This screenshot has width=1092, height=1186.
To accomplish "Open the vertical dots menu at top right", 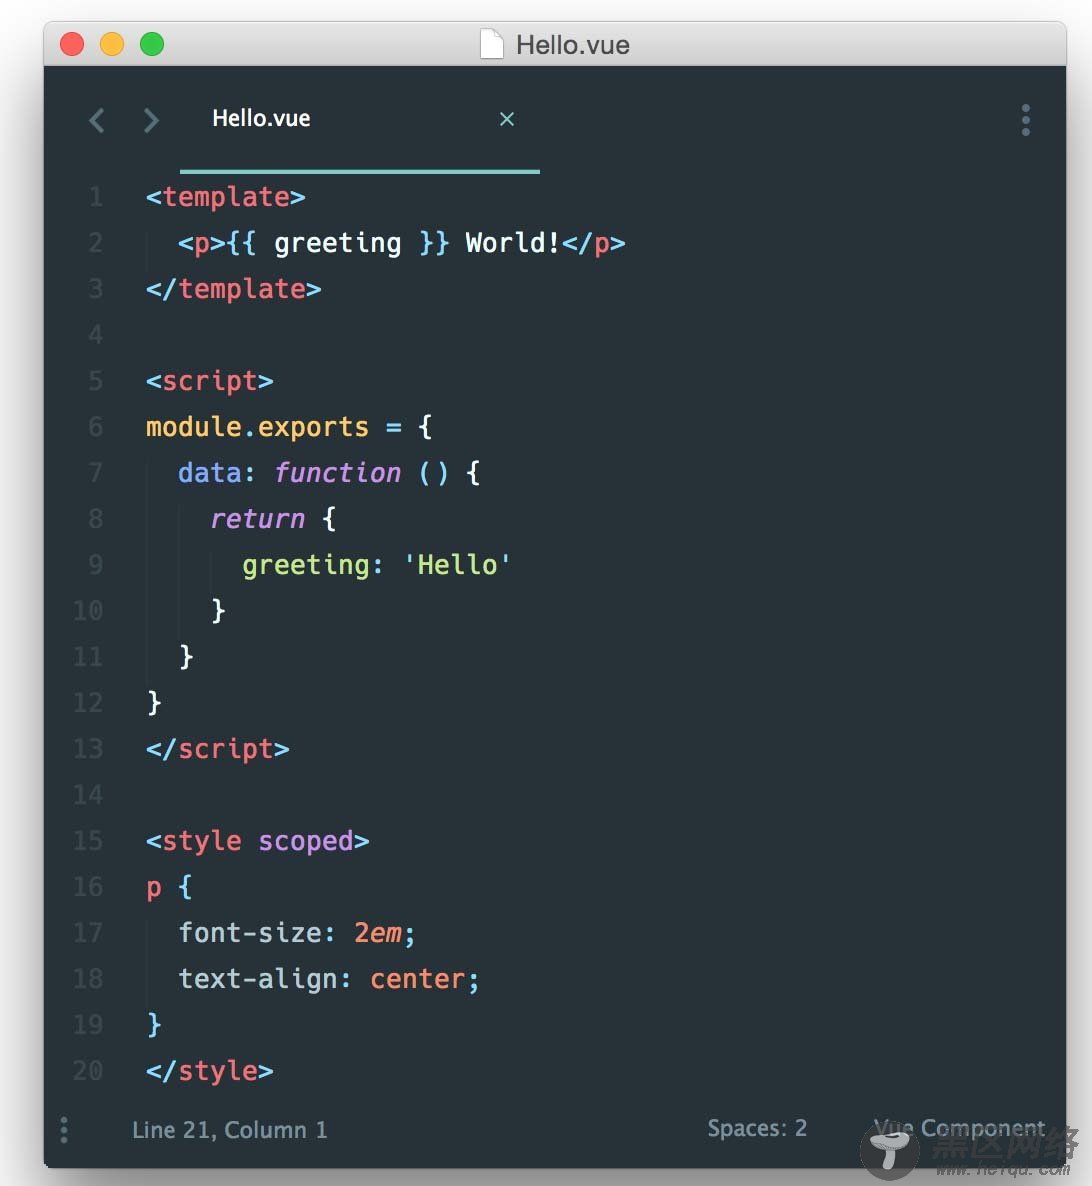I will click(x=1025, y=120).
